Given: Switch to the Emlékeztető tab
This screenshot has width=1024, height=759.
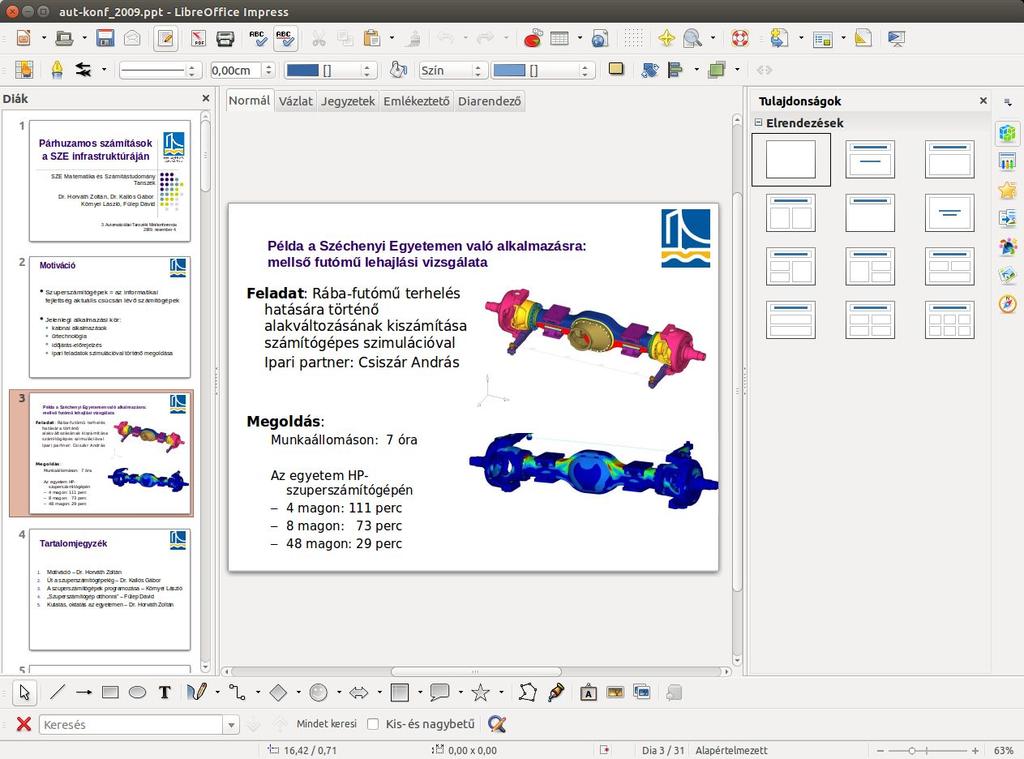Looking at the screenshot, I should click(x=416, y=101).
